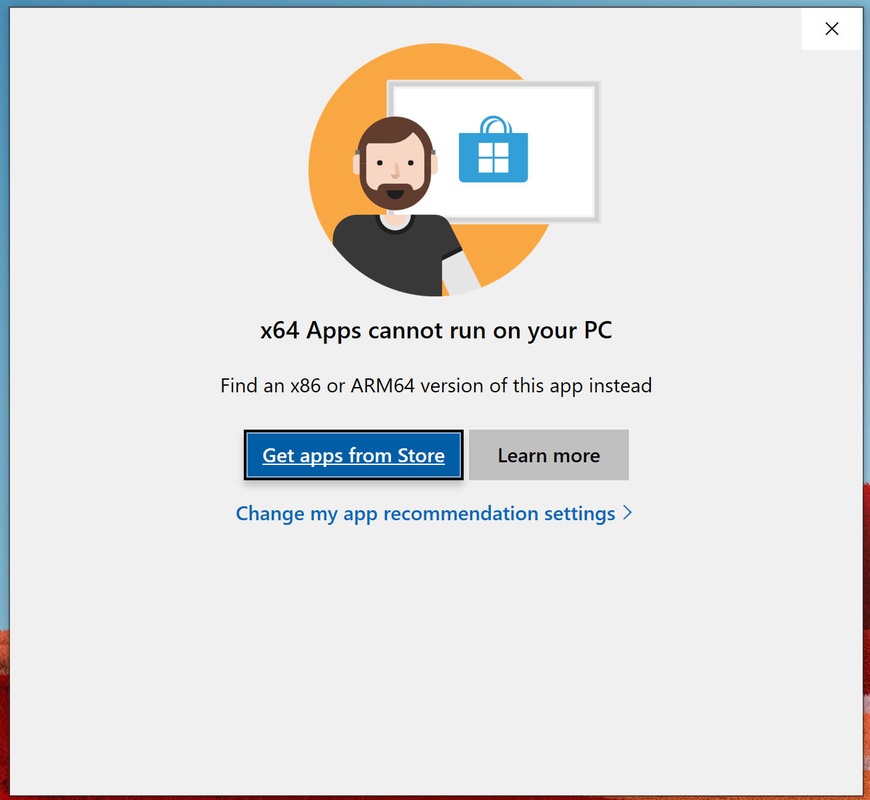
Task: Select the "Find an x86 or ARM64 version" text
Action: point(352,386)
